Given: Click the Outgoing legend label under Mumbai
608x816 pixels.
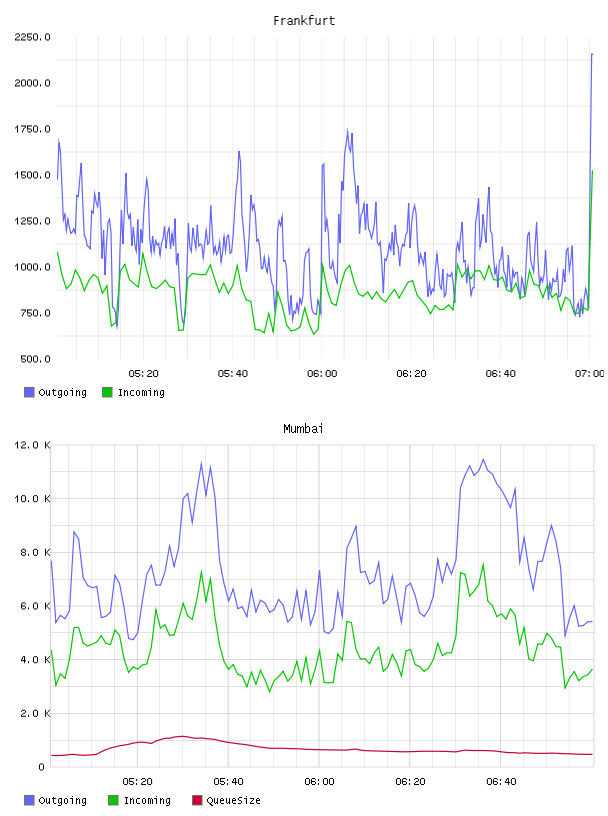Looking at the screenshot, I should point(62,800).
